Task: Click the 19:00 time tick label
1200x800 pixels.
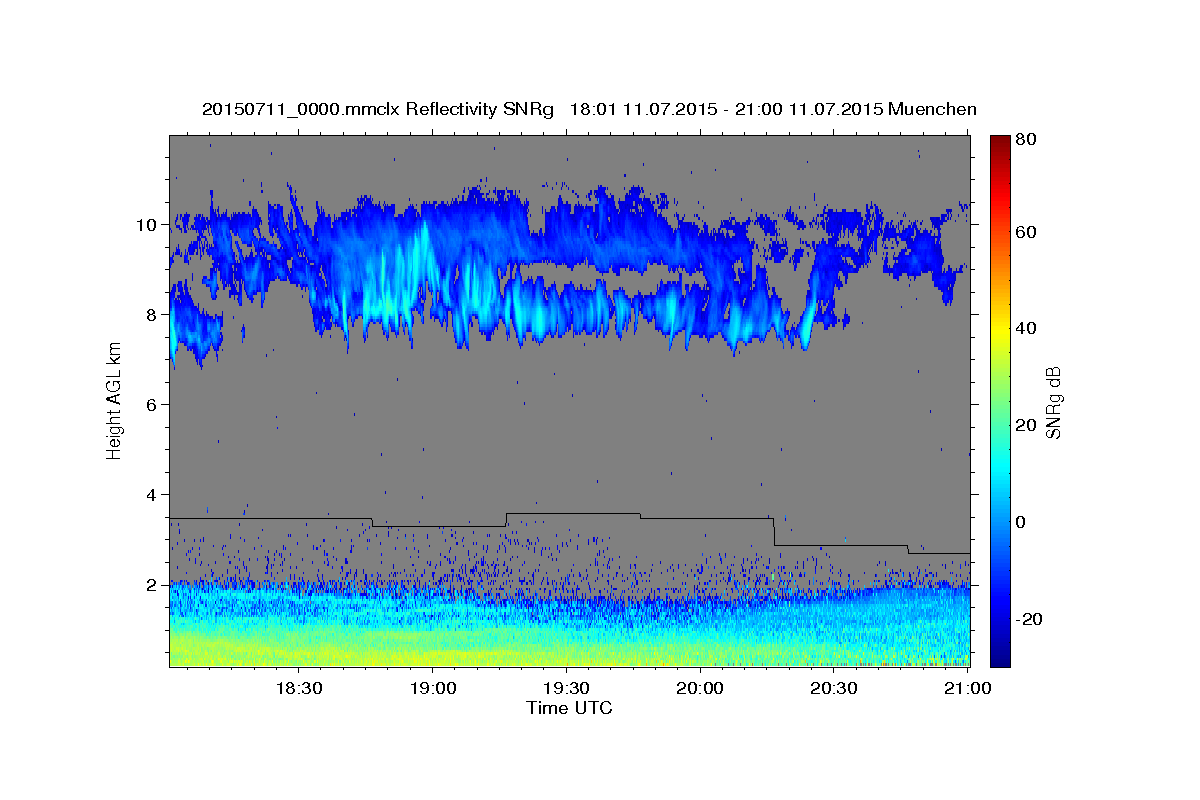Action: pyautogui.click(x=431, y=688)
